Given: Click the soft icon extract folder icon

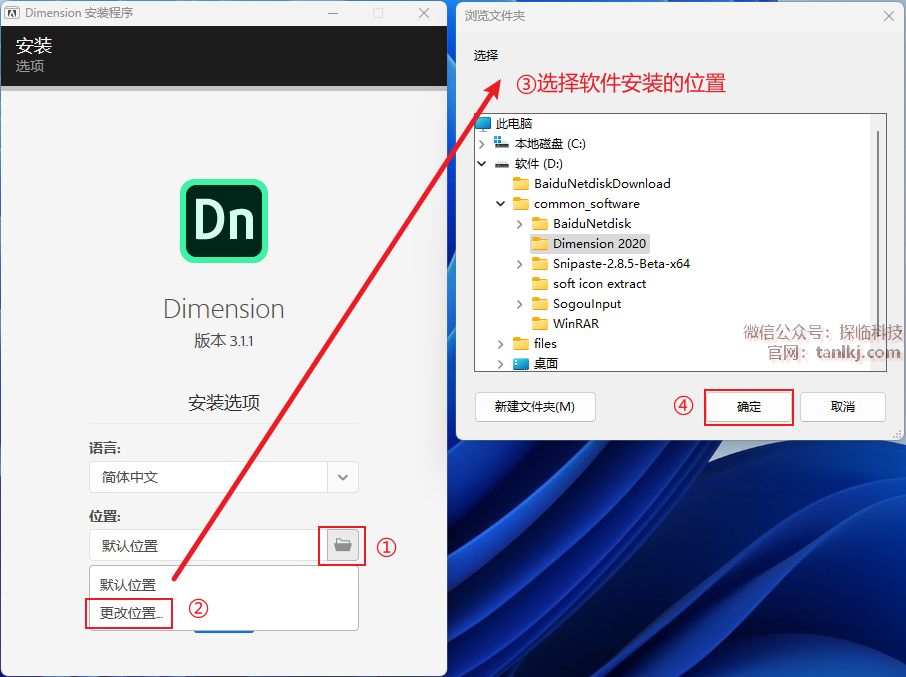Looking at the screenshot, I should pos(540,284).
